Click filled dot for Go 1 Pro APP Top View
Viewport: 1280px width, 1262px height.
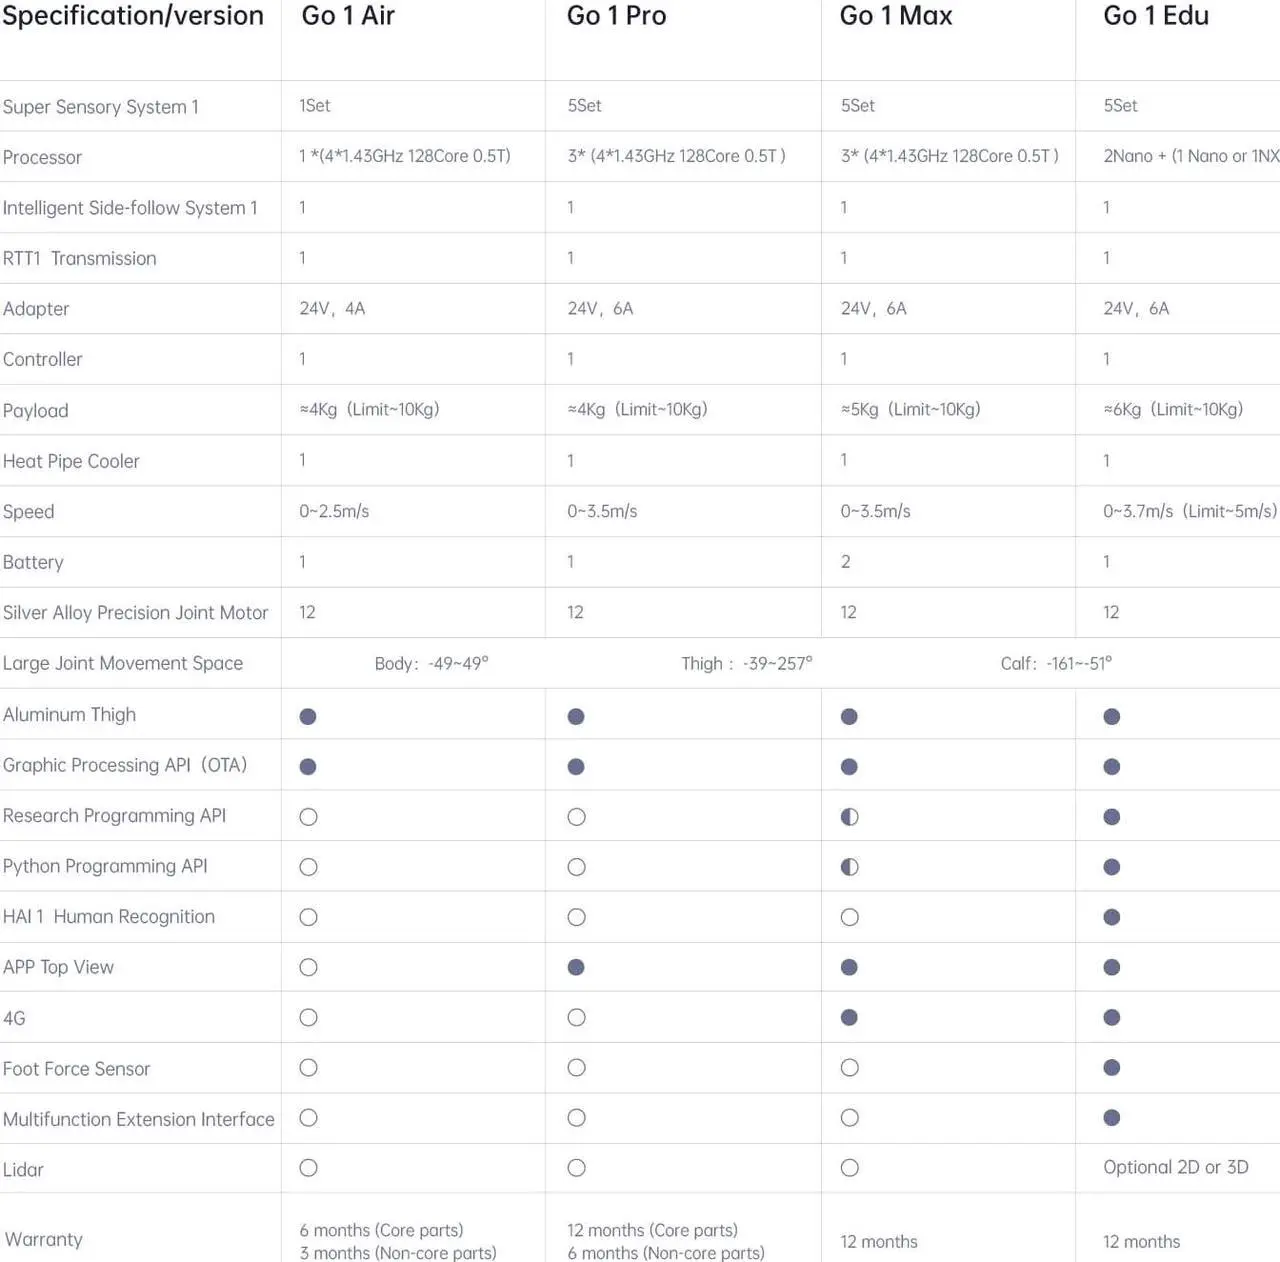click(576, 967)
